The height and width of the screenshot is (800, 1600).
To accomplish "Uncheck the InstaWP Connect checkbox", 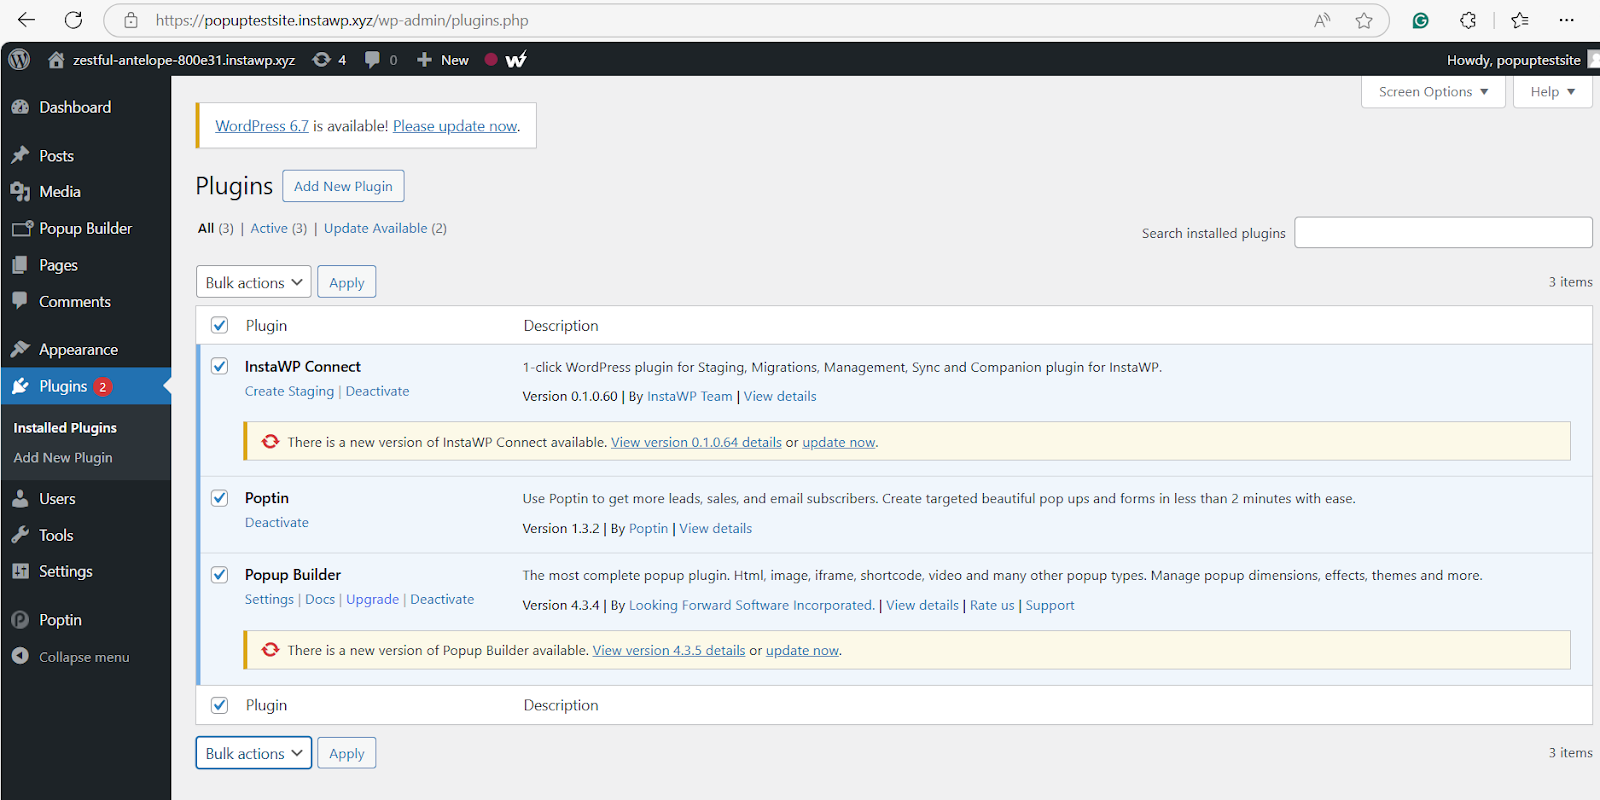I will pyautogui.click(x=220, y=366).
